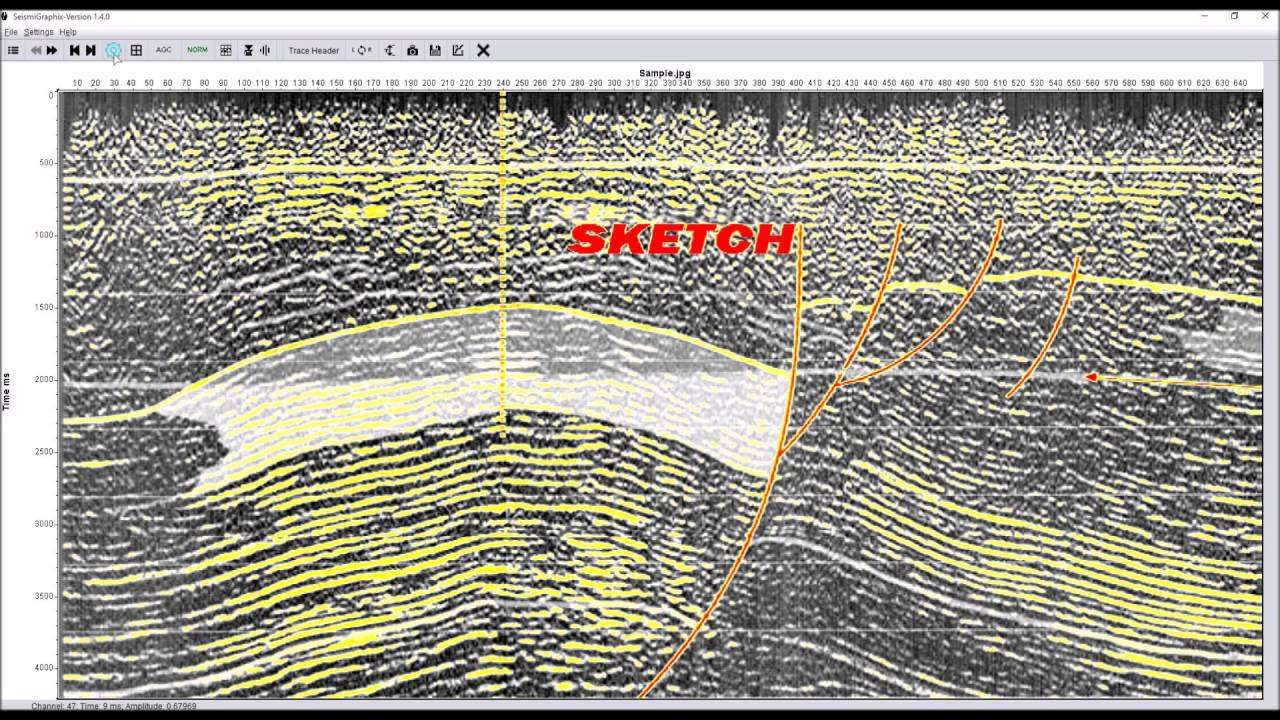Restore down the application window
This screenshot has width=1280, height=720.
1234,16
